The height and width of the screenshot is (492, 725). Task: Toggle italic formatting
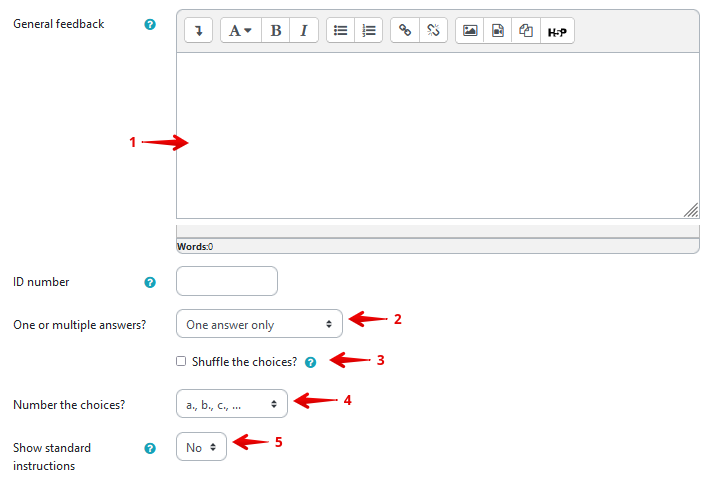[304, 31]
